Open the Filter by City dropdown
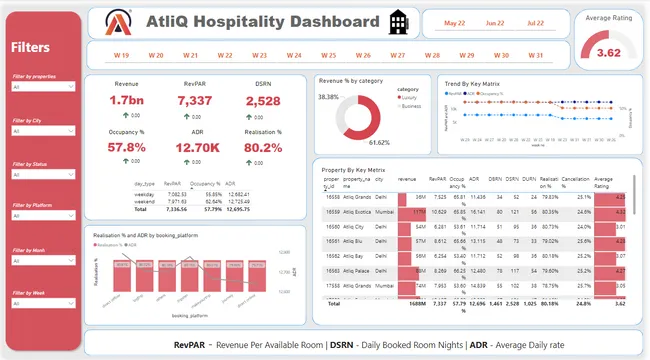 44,131
